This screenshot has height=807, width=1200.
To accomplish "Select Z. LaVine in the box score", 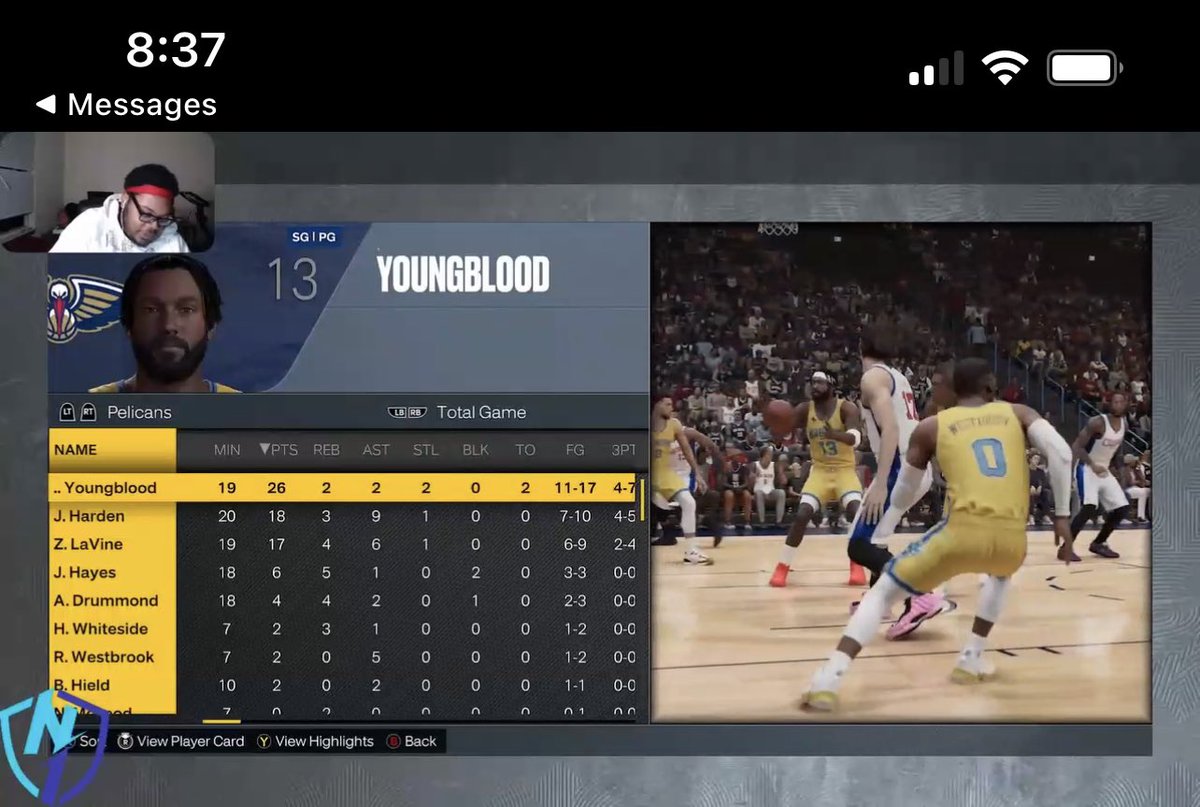I will (x=88, y=544).
